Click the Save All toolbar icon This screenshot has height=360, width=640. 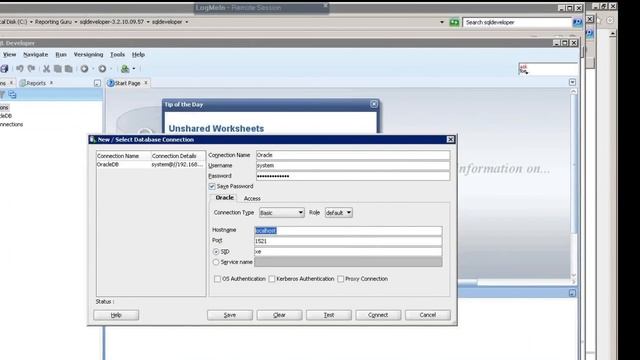point(4,69)
